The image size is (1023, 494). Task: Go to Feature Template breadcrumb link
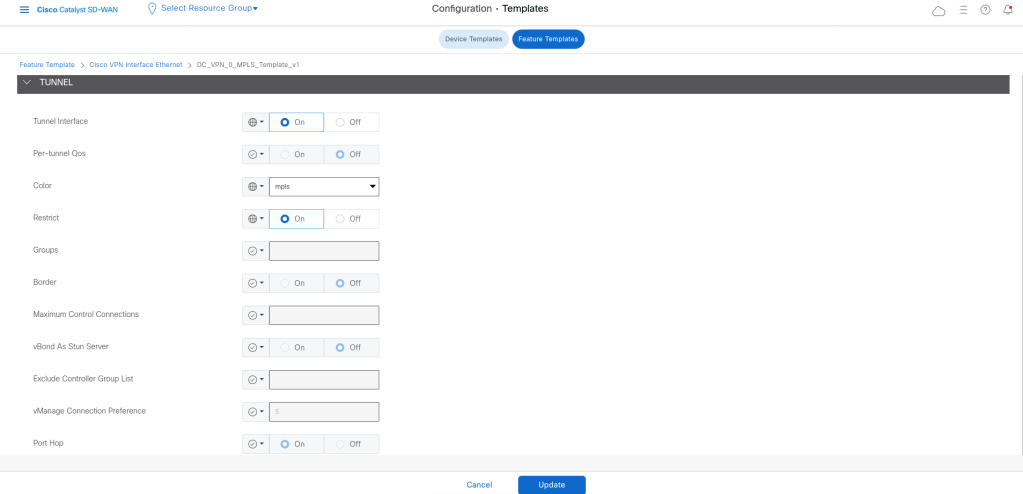(47, 65)
